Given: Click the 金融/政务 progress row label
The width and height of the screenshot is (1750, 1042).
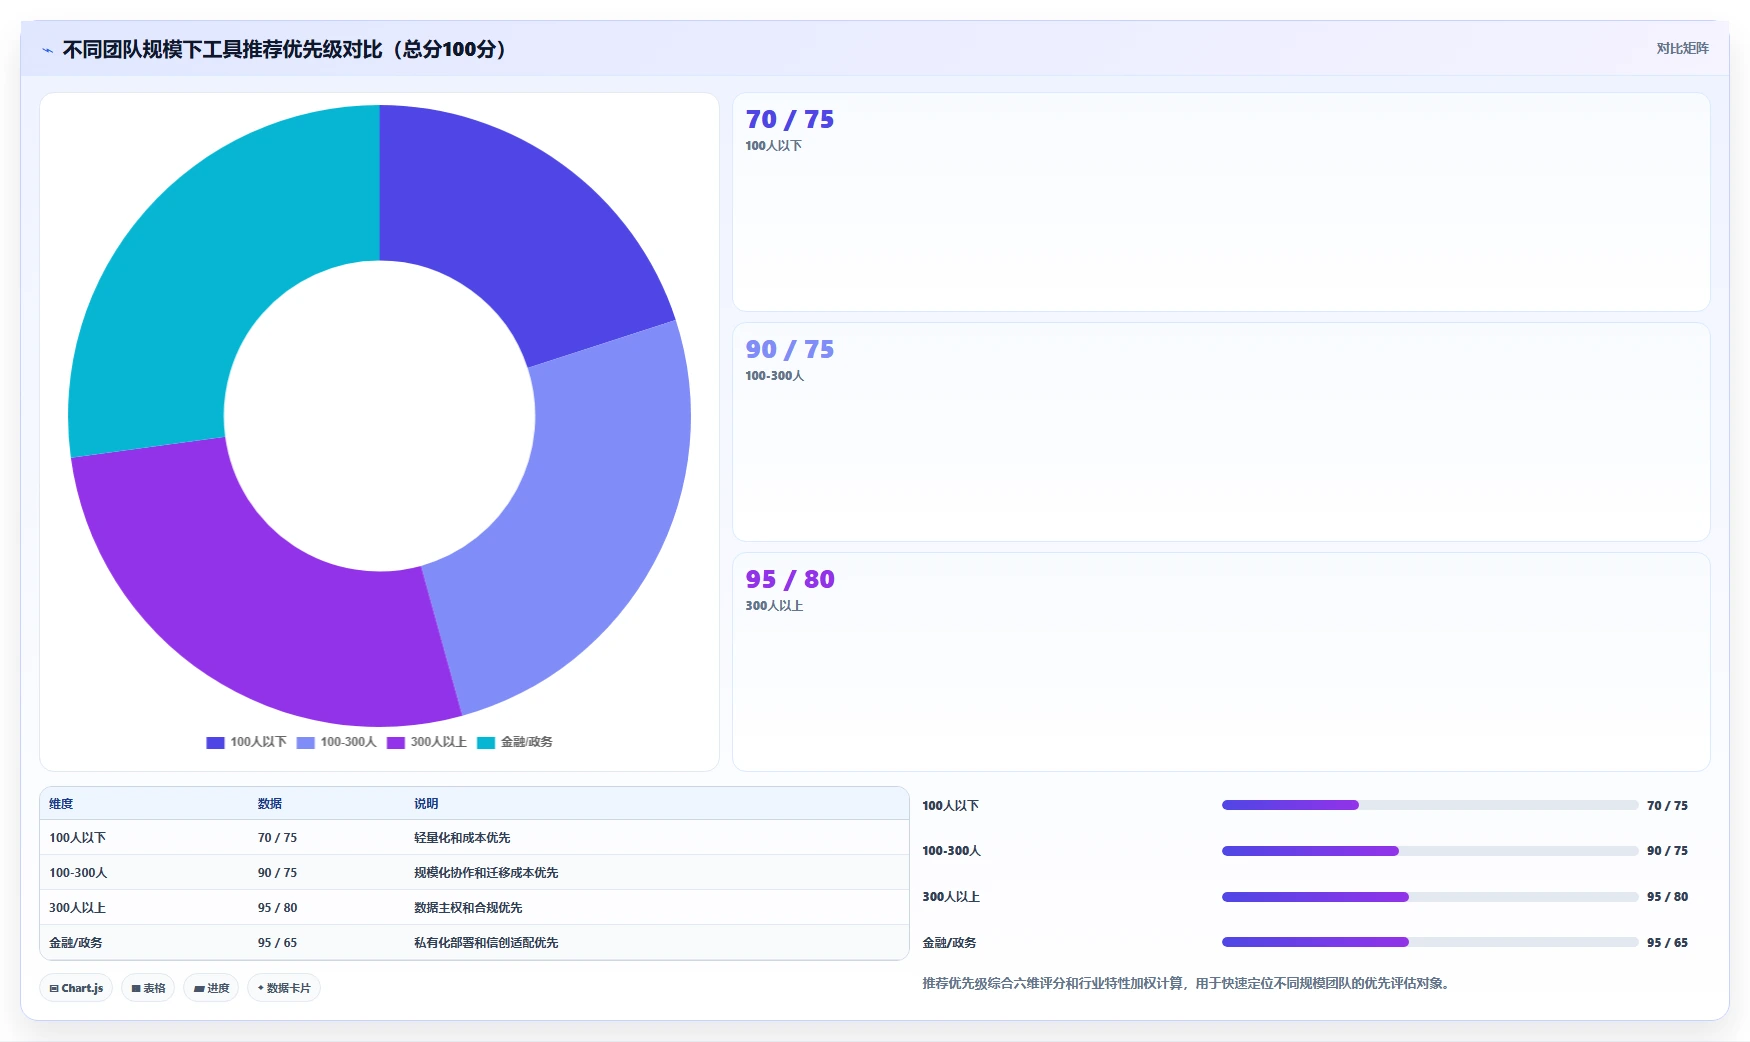Looking at the screenshot, I should (x=949, y=943).
